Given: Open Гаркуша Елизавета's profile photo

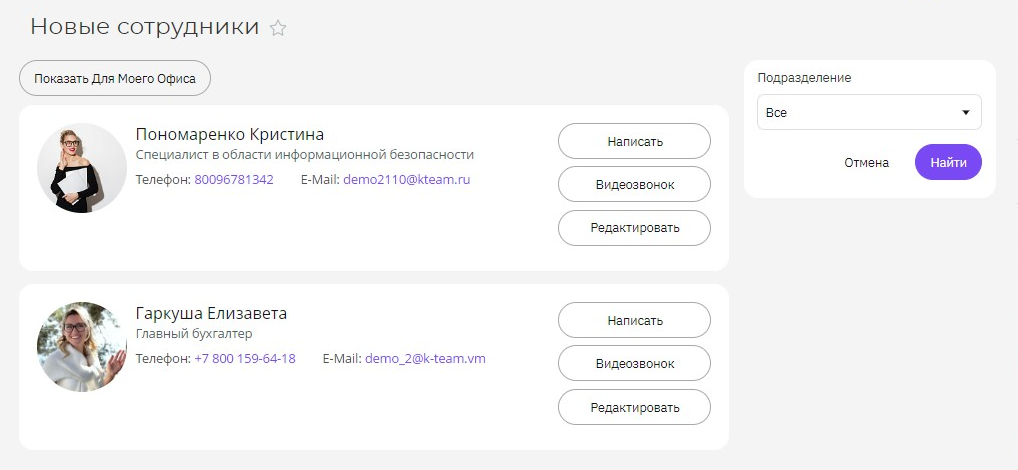Looking at the screenshot, I should tap(82, 347).
